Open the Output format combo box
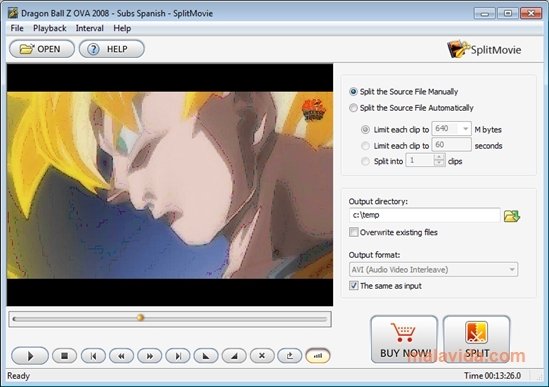This screenshot has height=387, width=549. click(x=433, y=270)
